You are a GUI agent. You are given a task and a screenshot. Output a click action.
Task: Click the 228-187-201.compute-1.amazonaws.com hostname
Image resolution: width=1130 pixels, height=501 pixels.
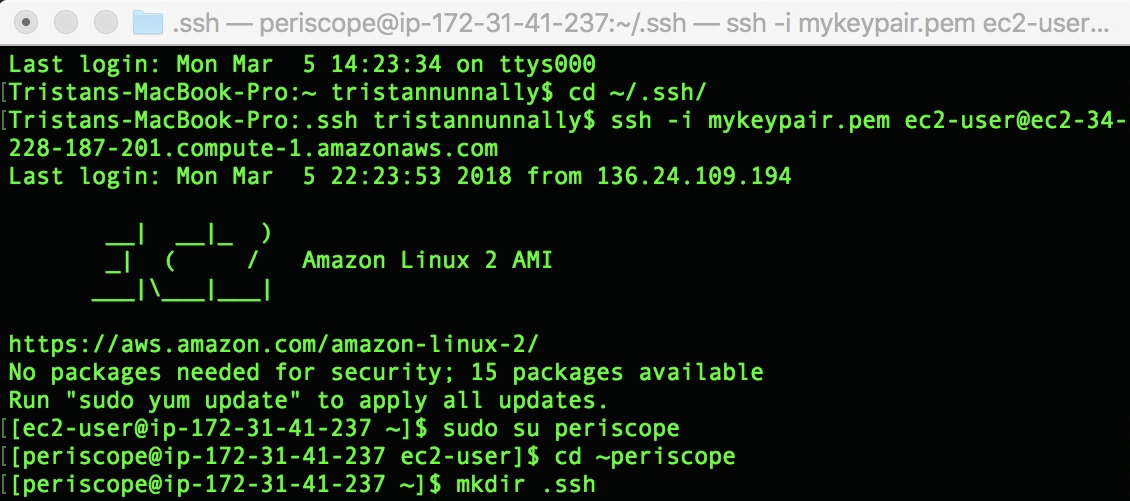253,148
